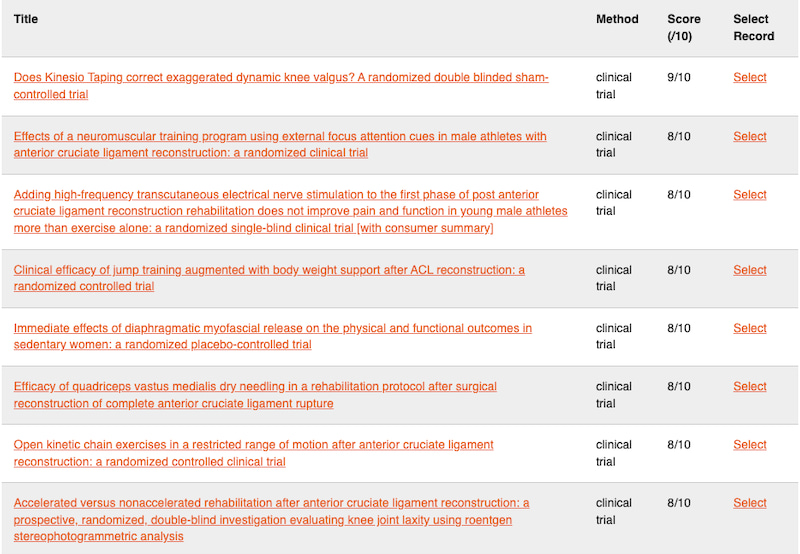Image resolution: width=800 pixels, height=554 pixels.
Task: Open the transcutaneous electrical nerve stimulation article
Action: coord(276,195)
